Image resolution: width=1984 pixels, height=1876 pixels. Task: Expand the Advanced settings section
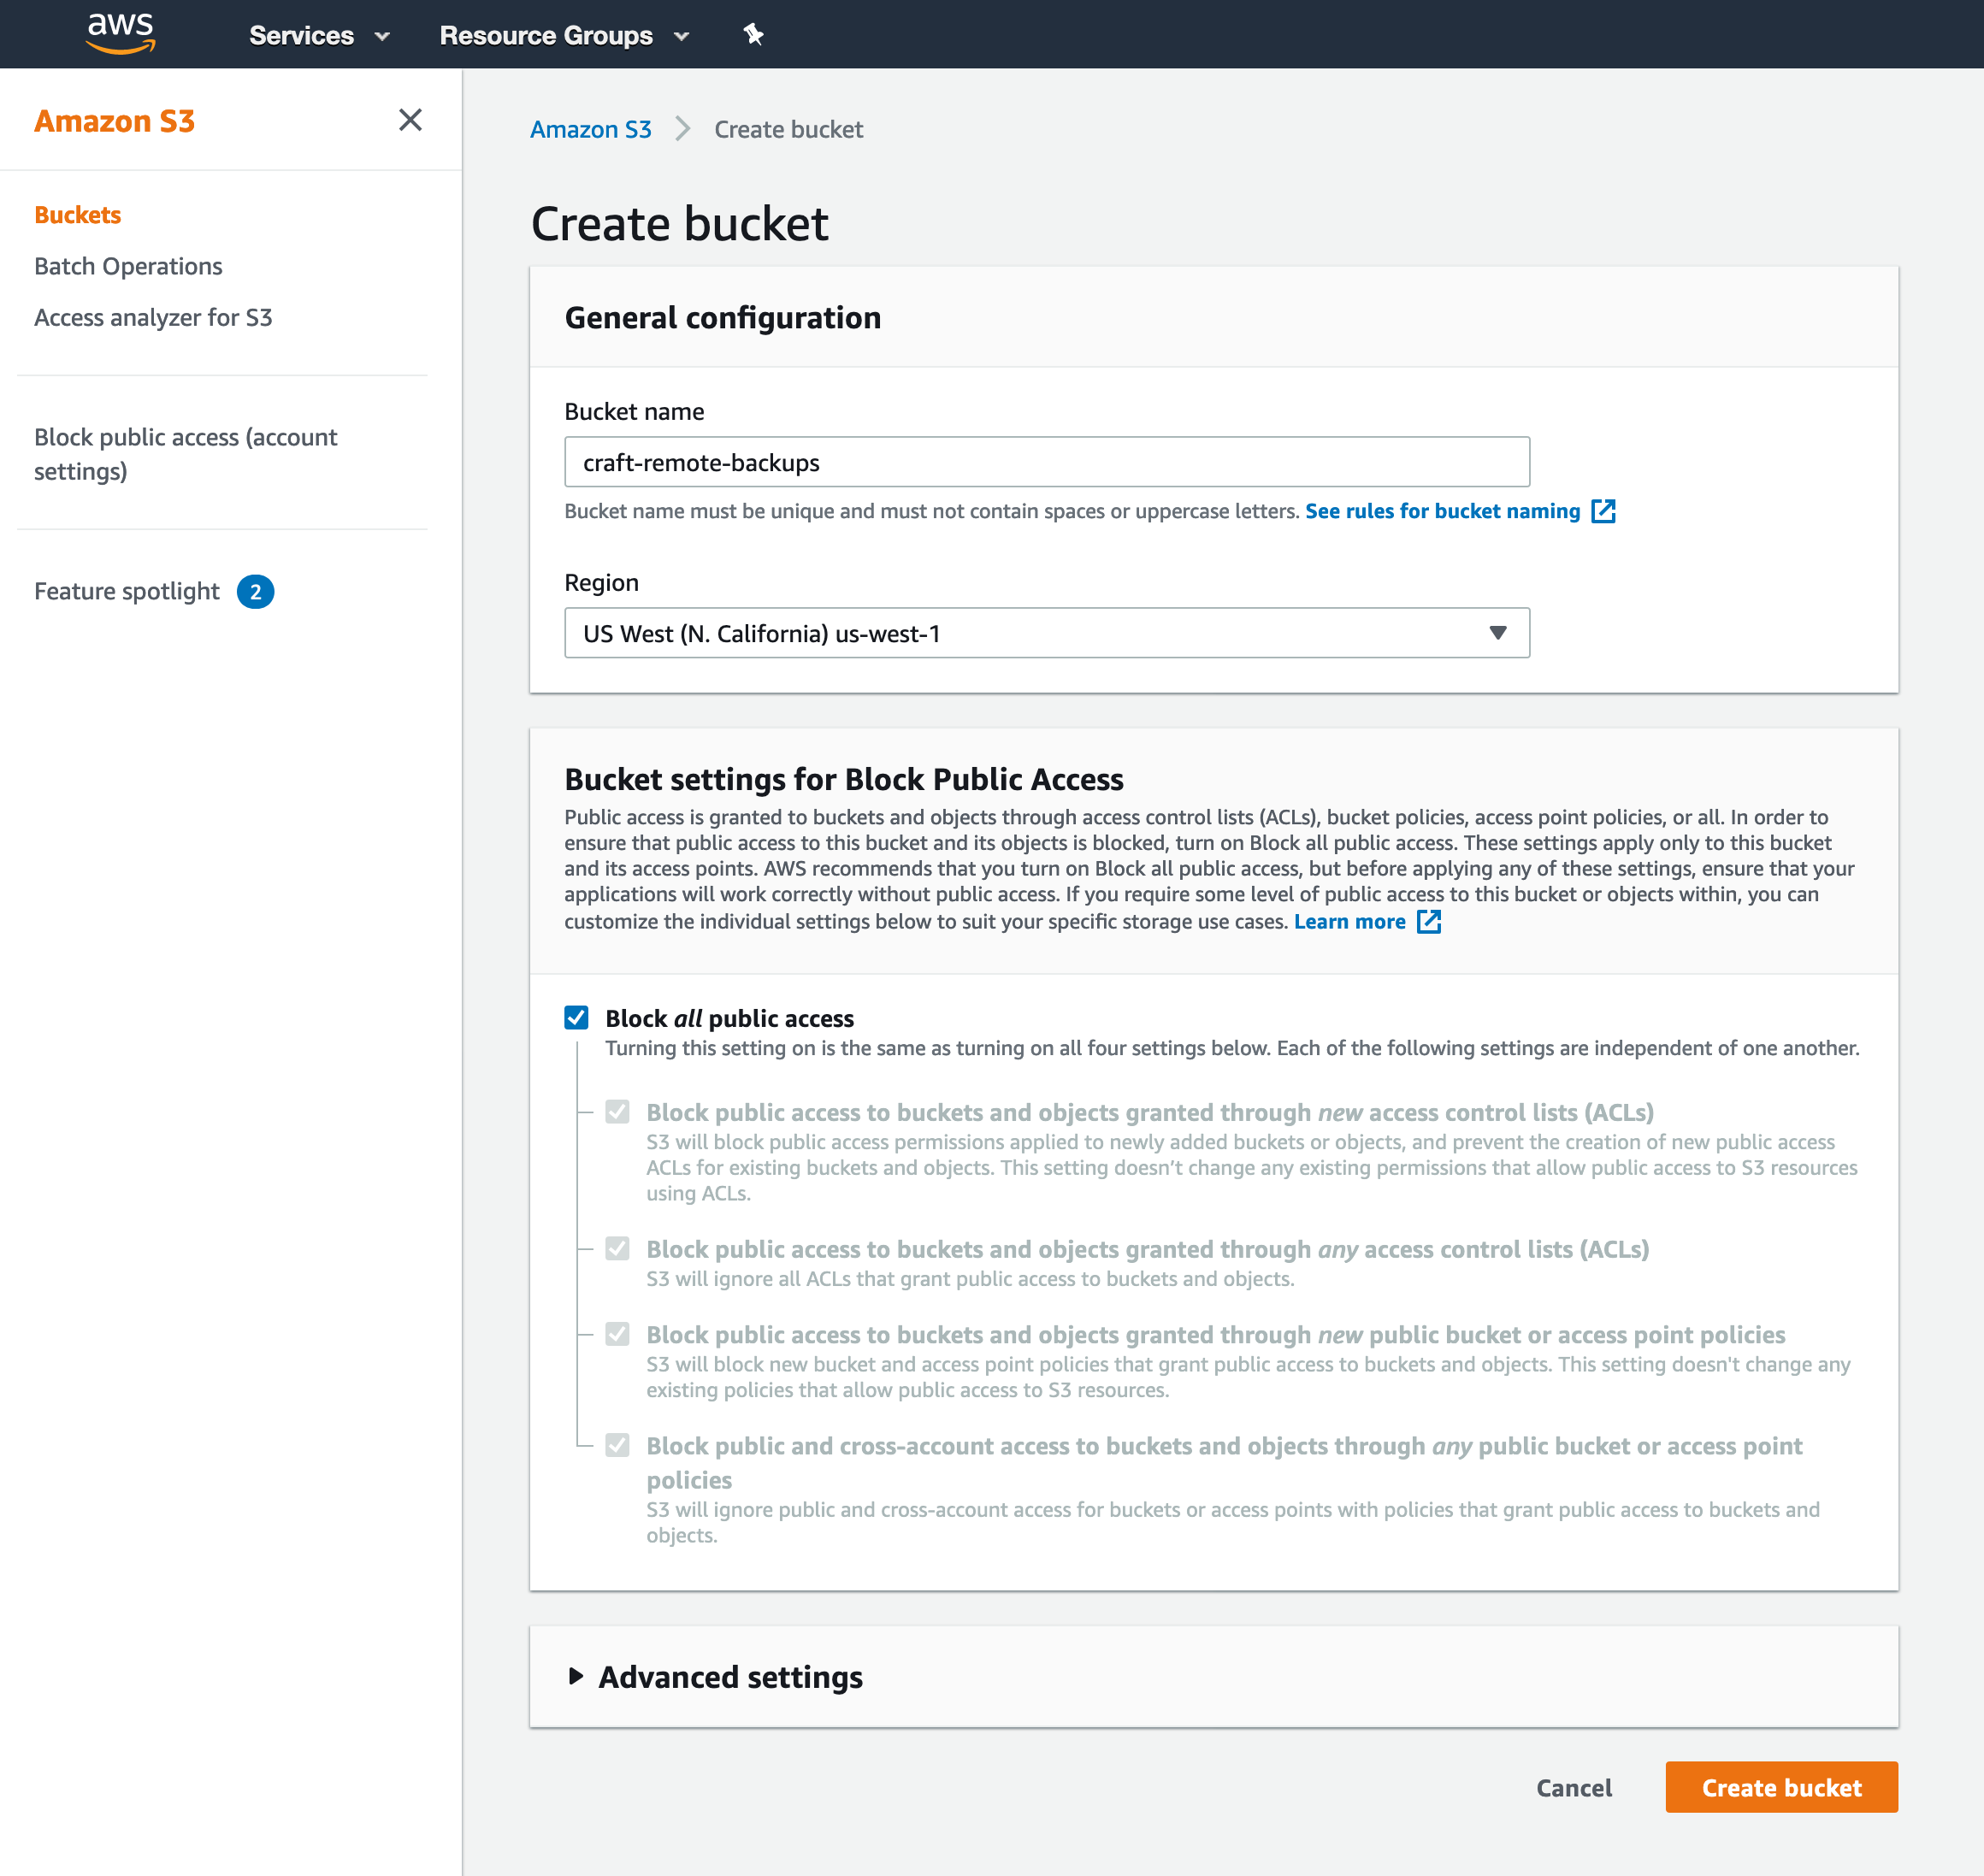715,1677
